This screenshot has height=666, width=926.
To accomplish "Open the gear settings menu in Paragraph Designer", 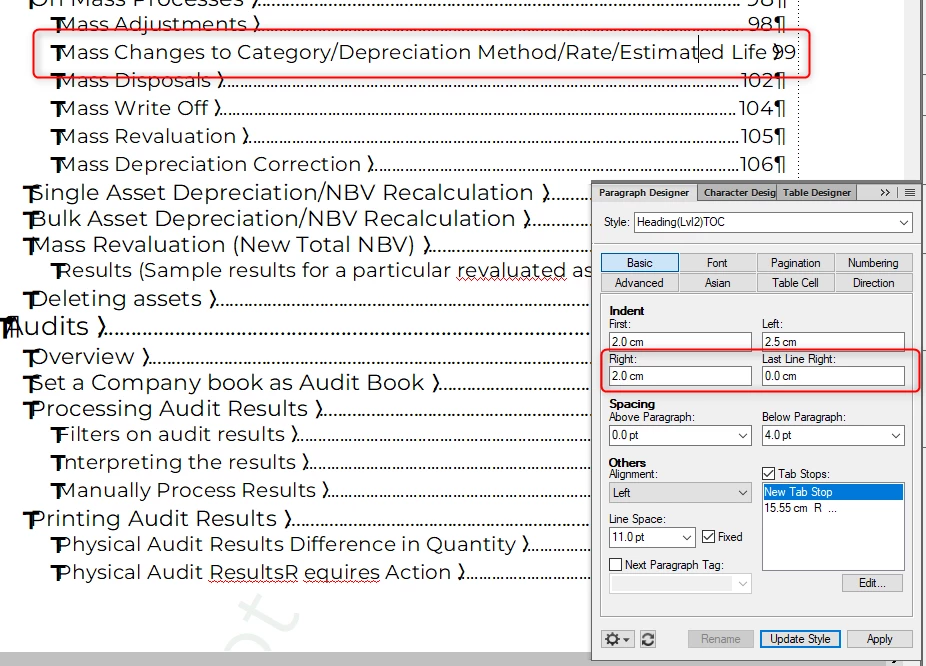I will [x=618, y=639].
